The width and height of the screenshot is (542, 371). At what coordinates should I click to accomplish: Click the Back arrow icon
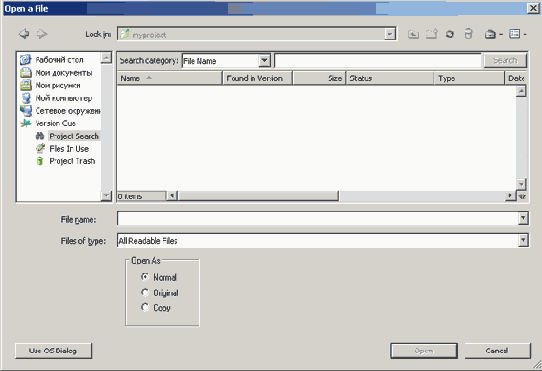coord(24,34)
